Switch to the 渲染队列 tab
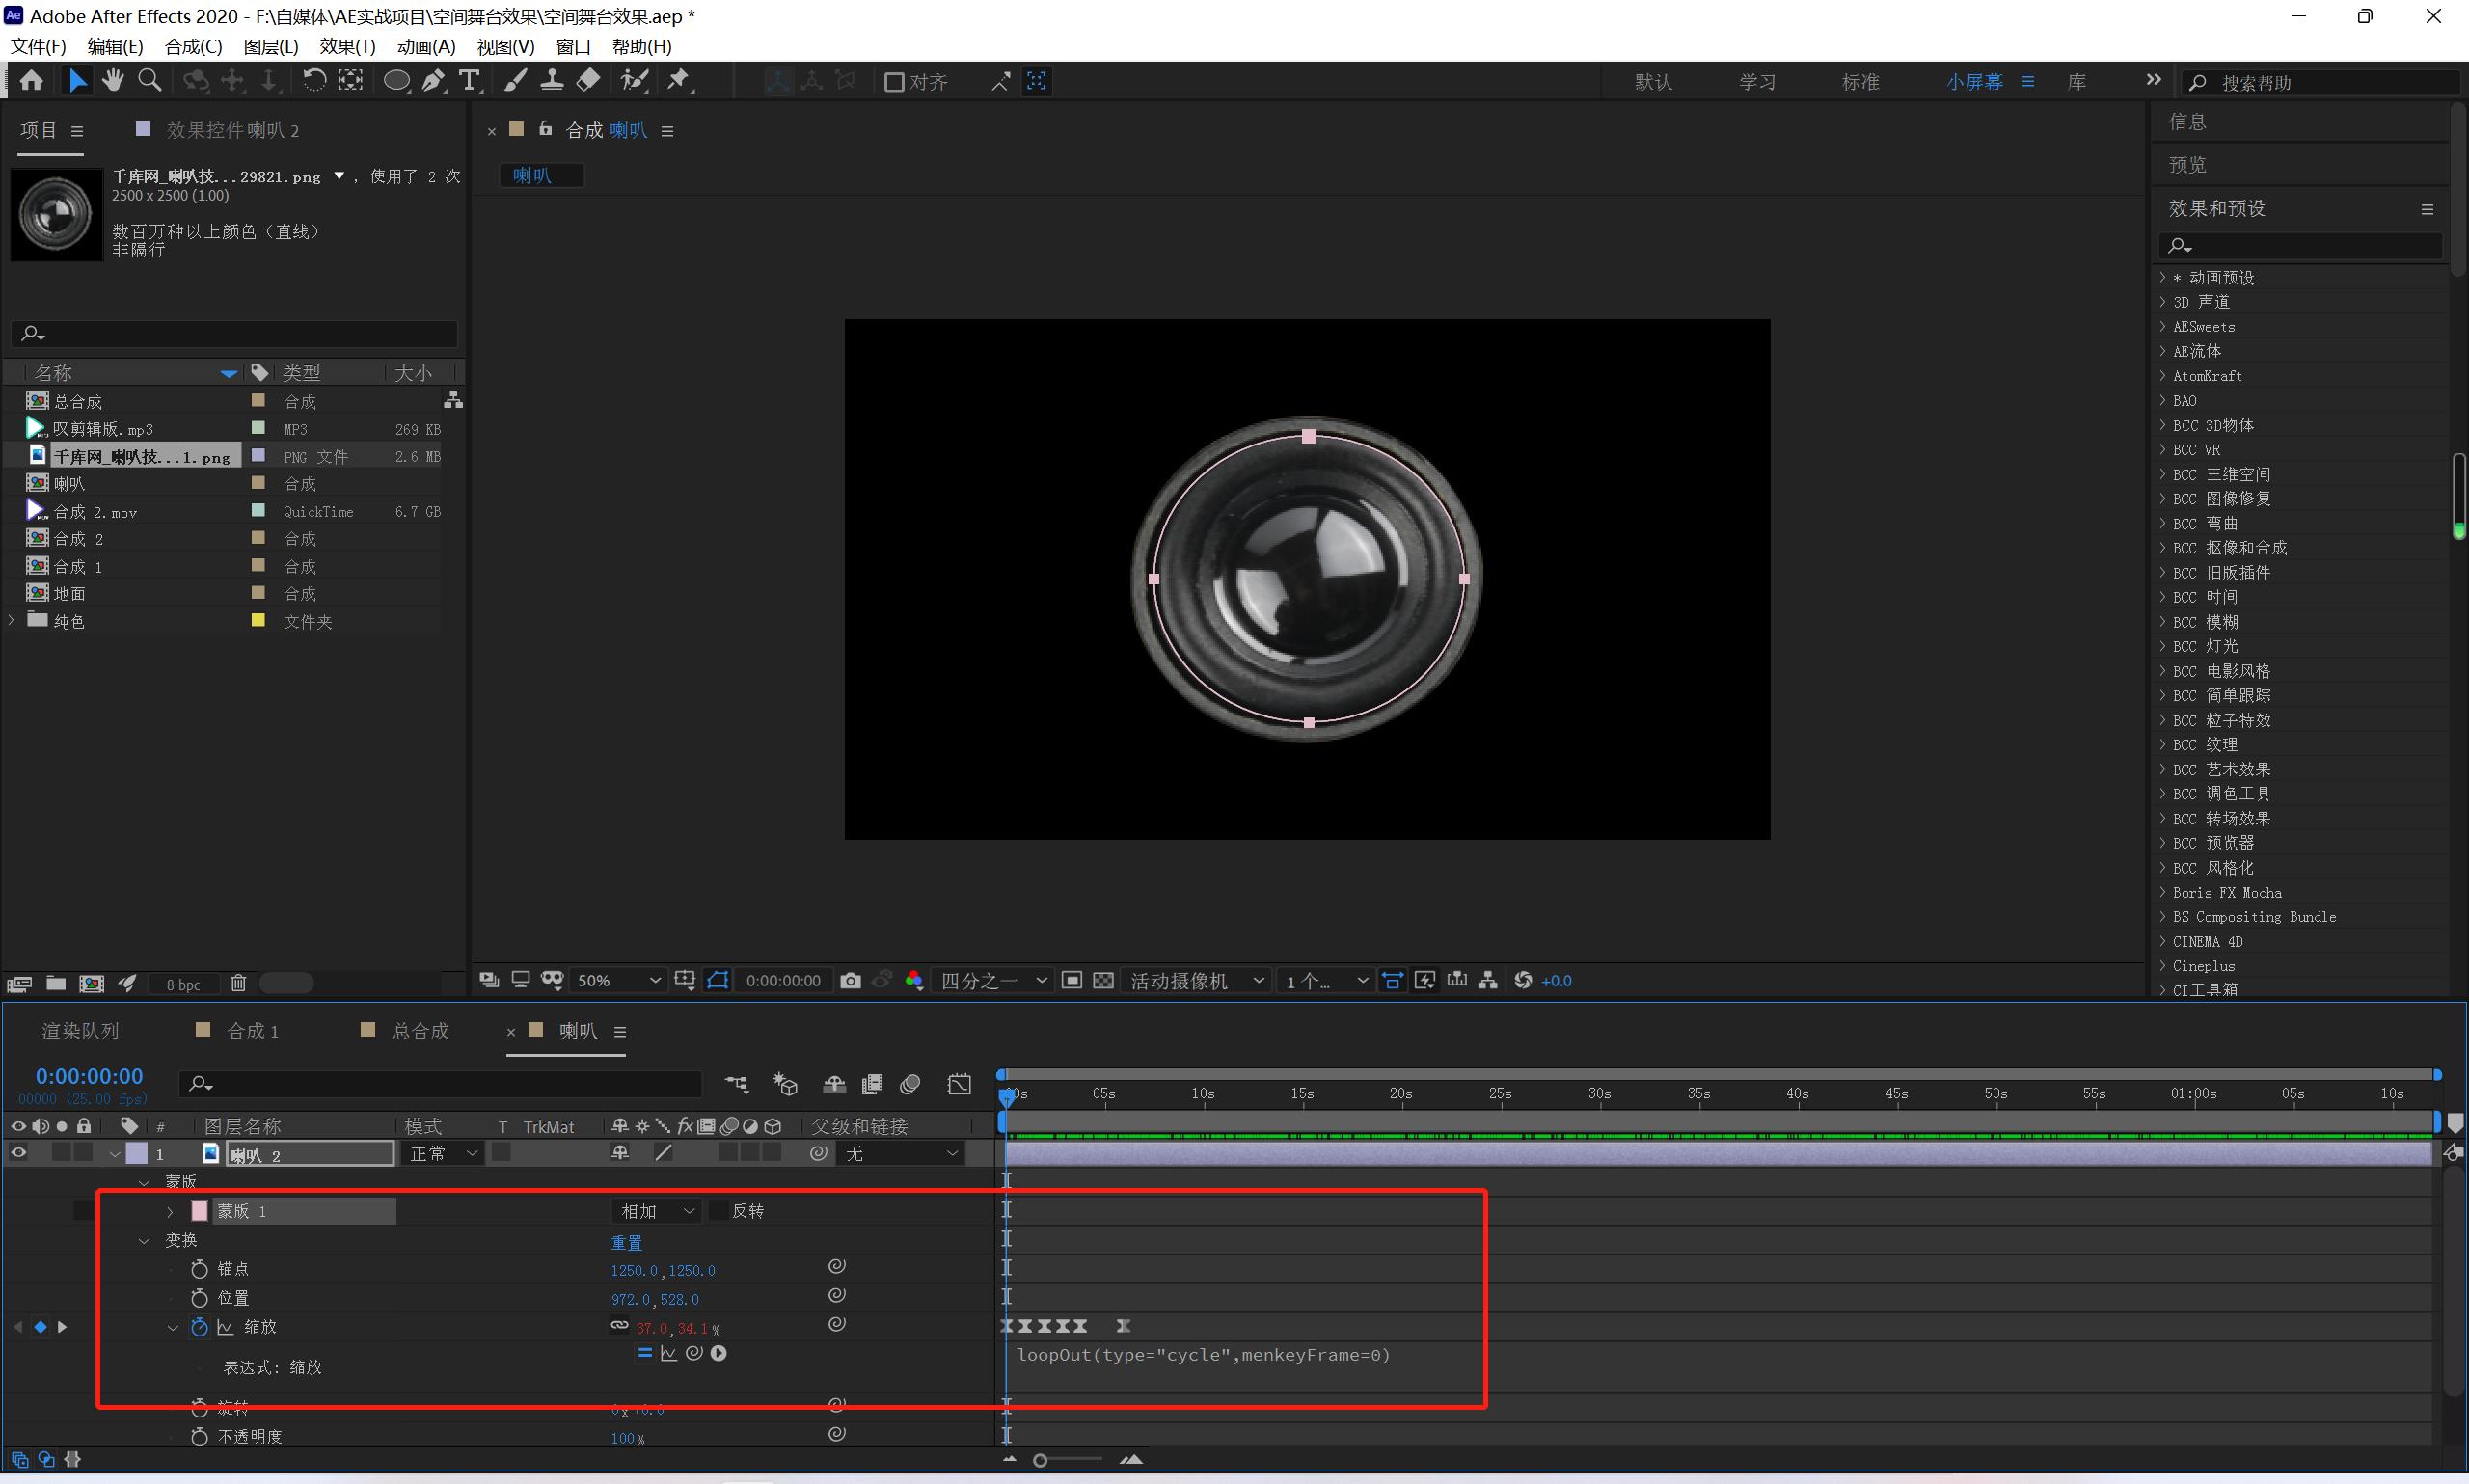This screenshot has width=2469, height=1484. click(x=80, y=1031)
